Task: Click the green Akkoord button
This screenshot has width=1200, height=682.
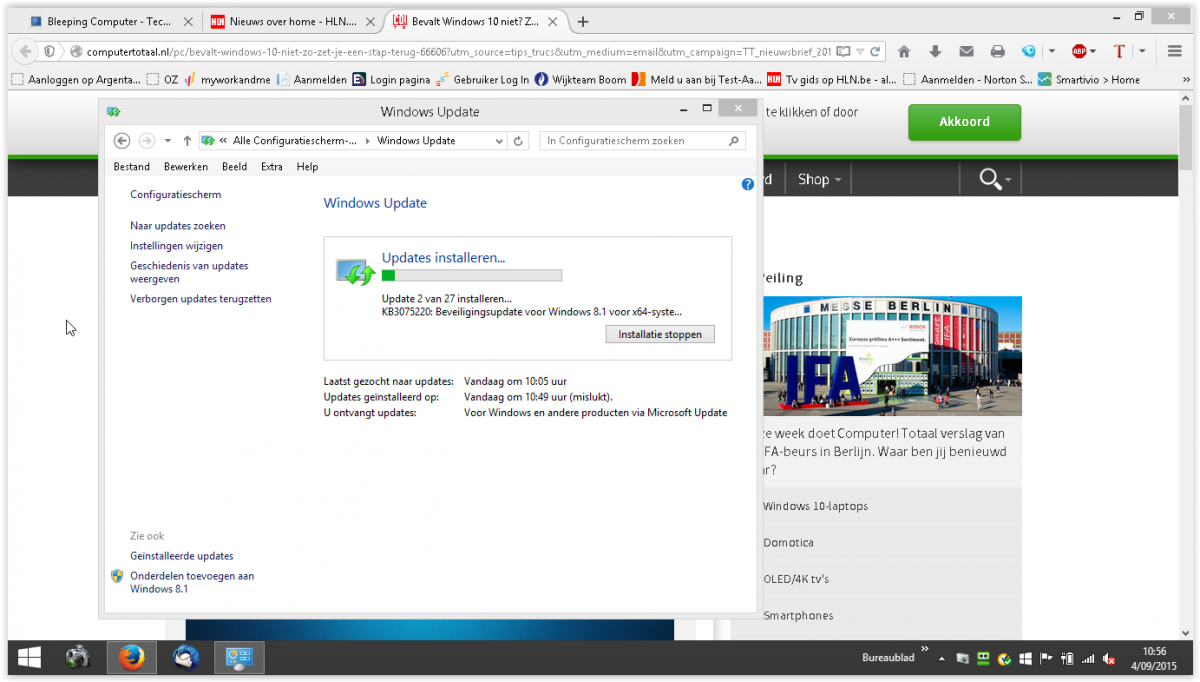Action: (965, 122)
